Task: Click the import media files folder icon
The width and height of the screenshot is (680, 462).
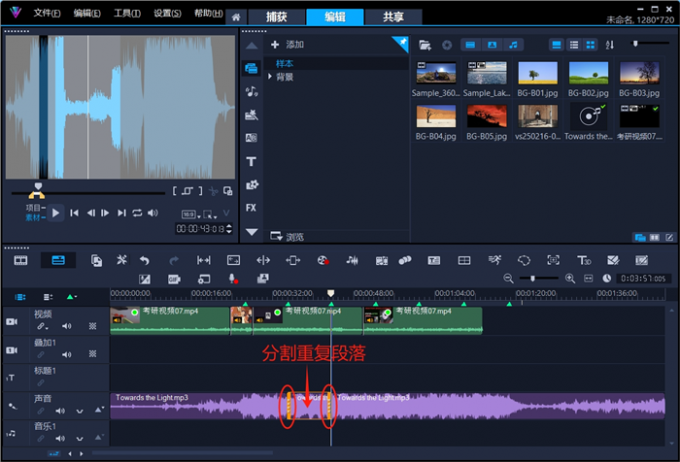Action: (425, 45)
